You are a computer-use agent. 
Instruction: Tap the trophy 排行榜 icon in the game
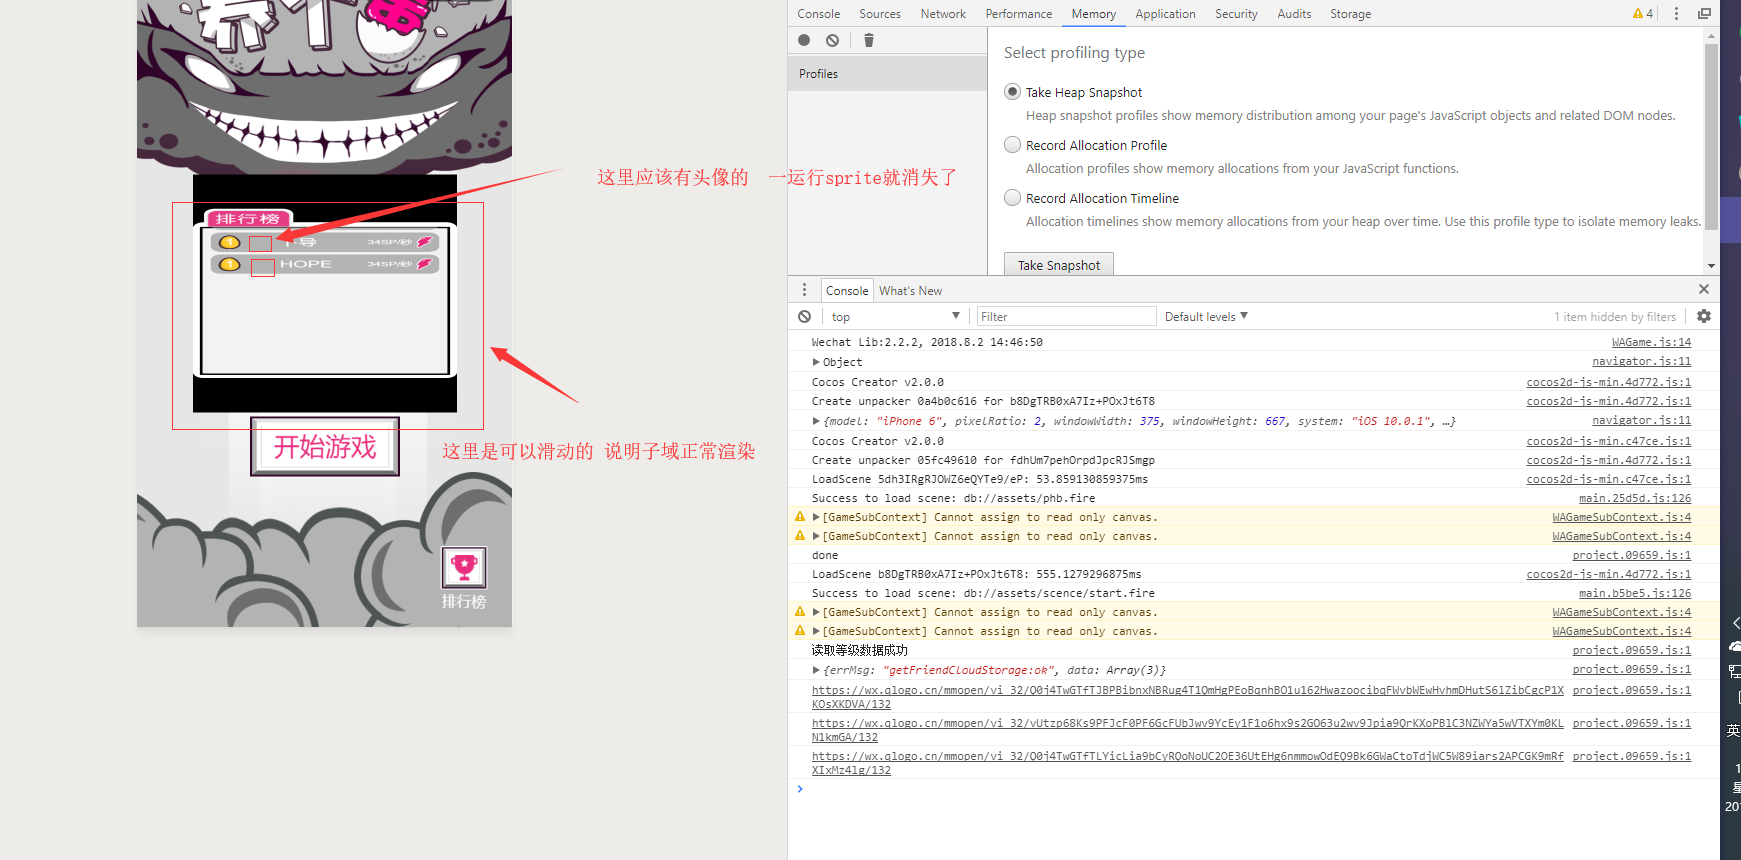[464, 568]
